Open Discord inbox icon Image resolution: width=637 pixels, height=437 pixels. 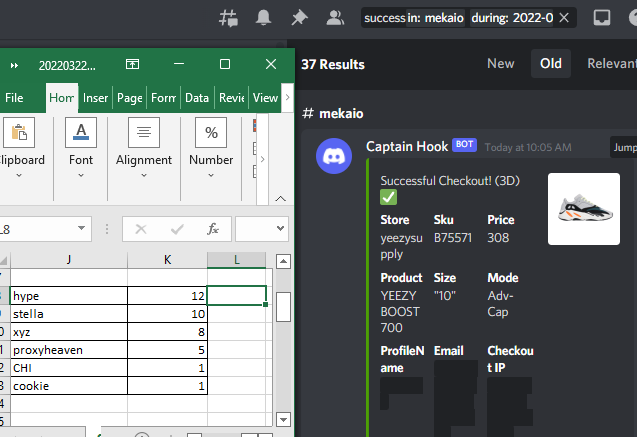(x=602, y=18)
